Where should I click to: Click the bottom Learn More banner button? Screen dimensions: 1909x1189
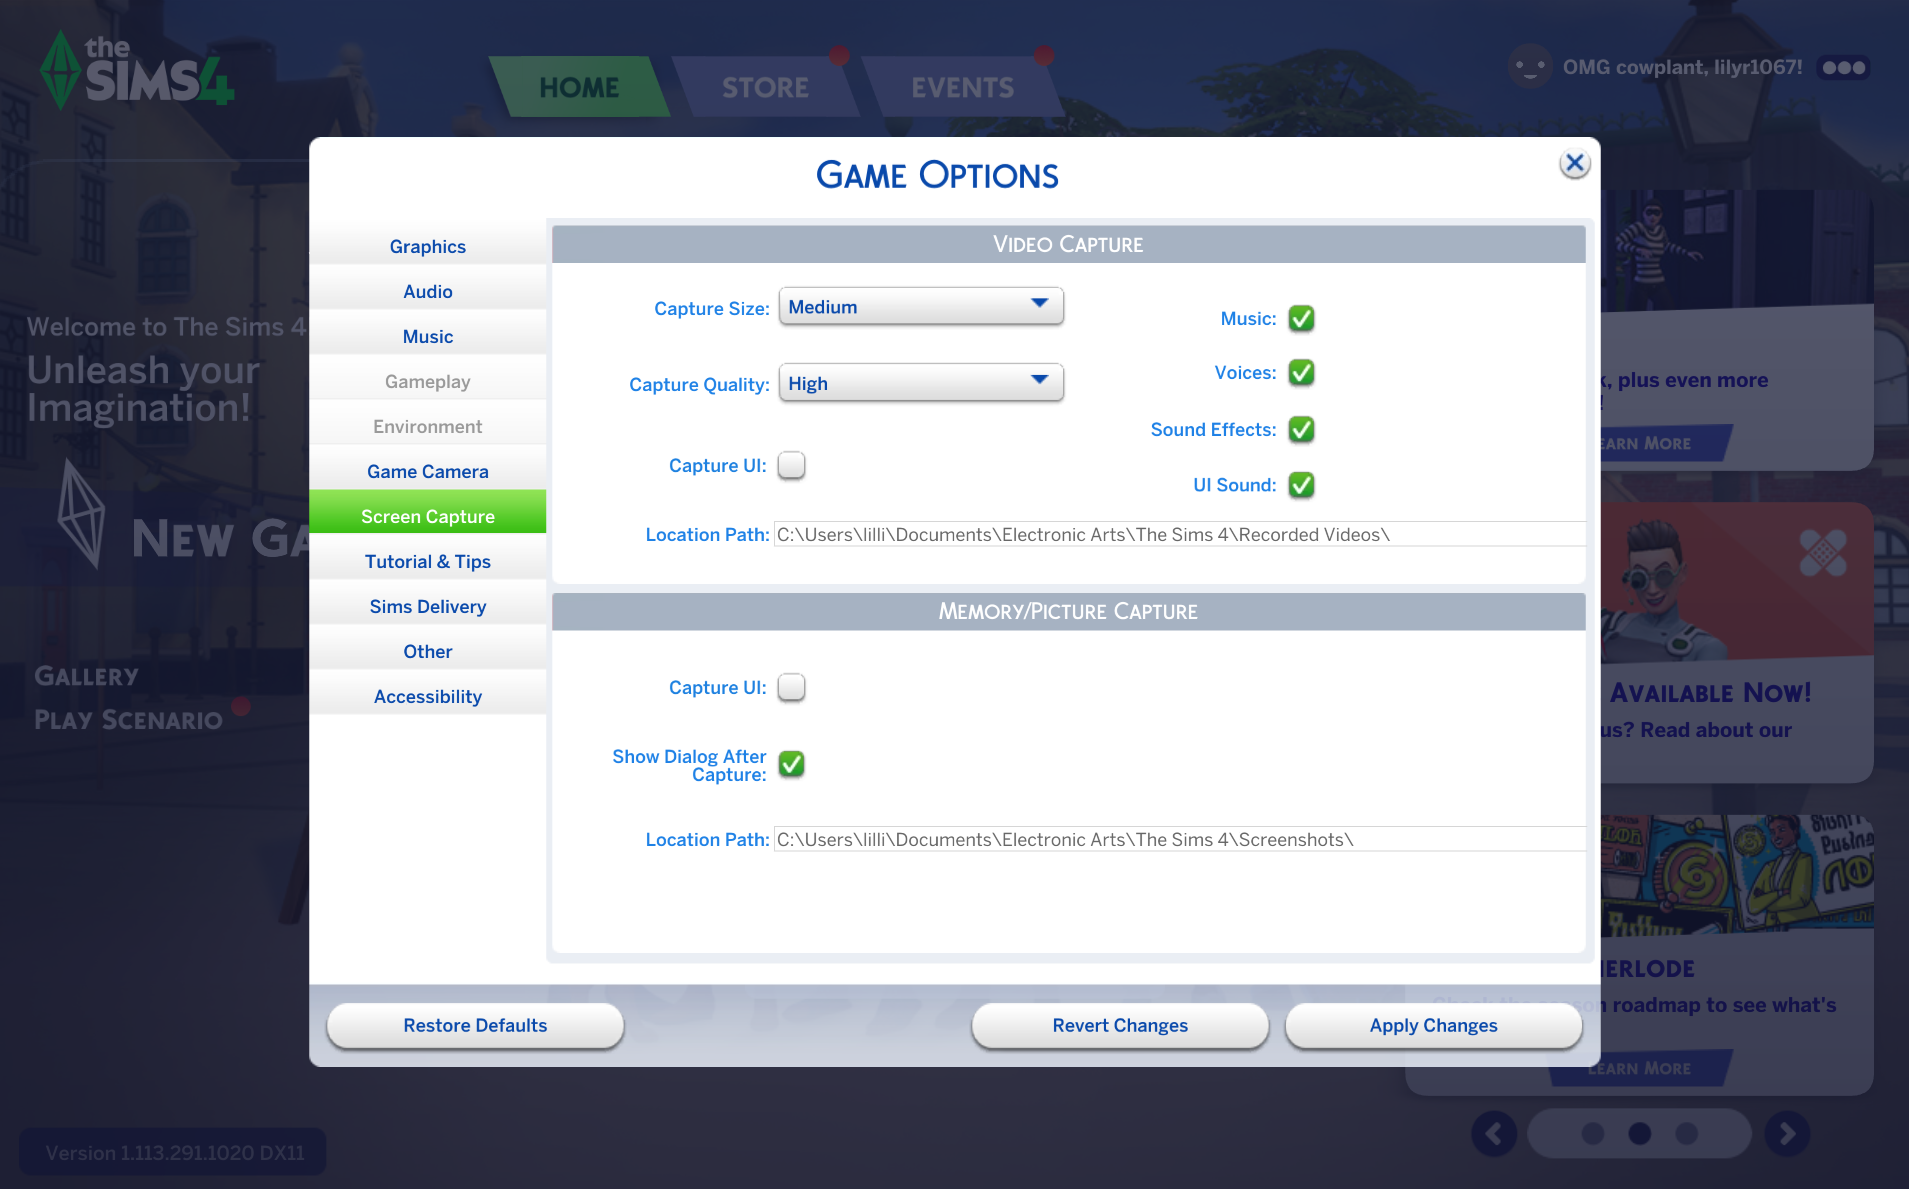pos(1640,1068)
